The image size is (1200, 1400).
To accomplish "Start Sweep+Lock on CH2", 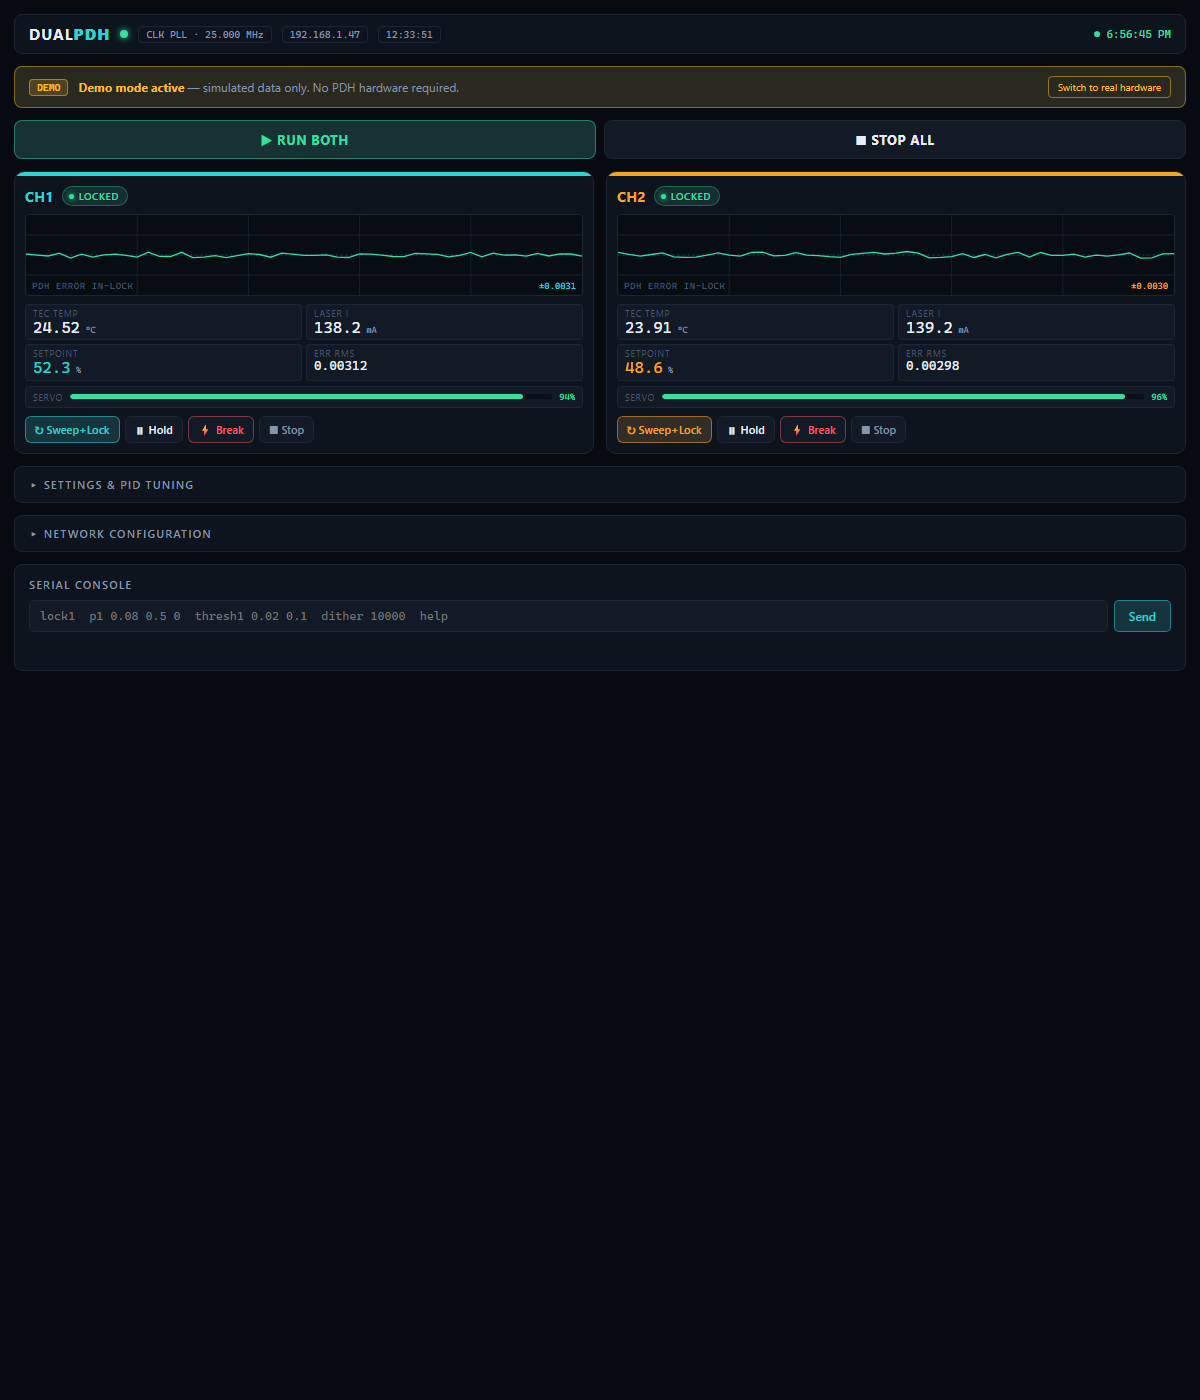I will point(664,430).
